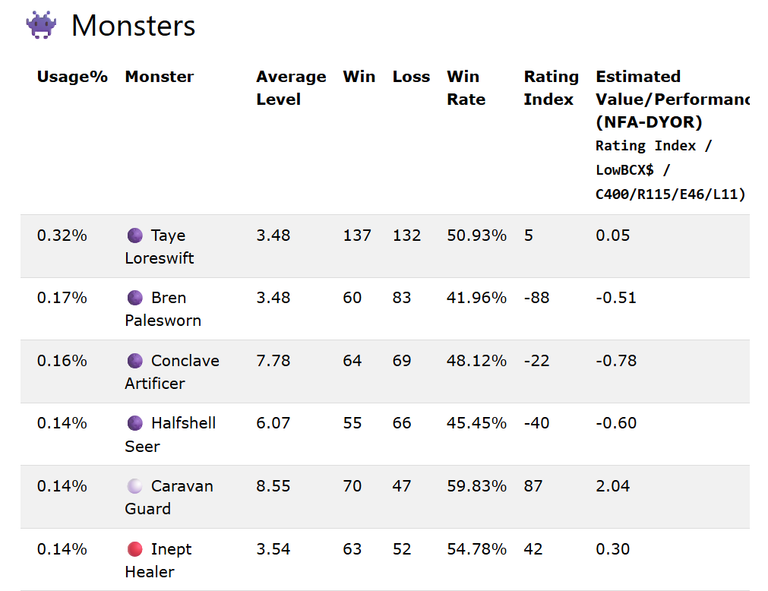
Task: Click the Loss column header
Action: point(411,77)
